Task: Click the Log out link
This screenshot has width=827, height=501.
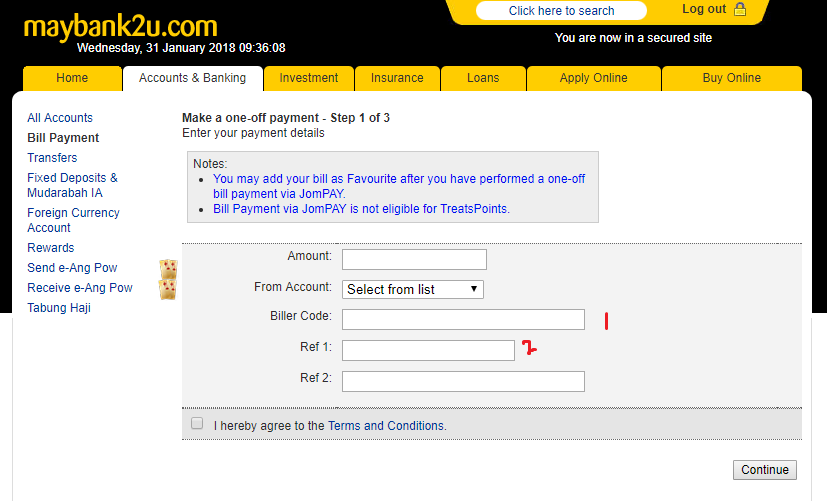Action: coord(704,9)
